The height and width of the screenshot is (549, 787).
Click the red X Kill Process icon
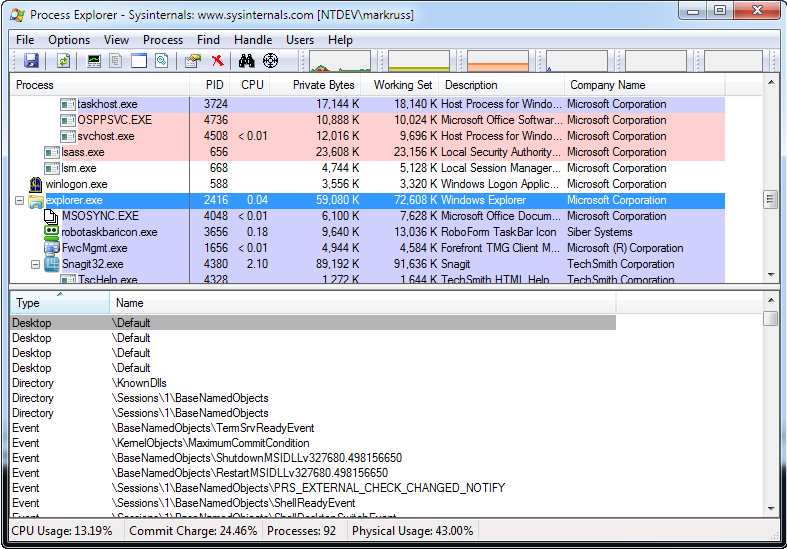coord(217,61)
